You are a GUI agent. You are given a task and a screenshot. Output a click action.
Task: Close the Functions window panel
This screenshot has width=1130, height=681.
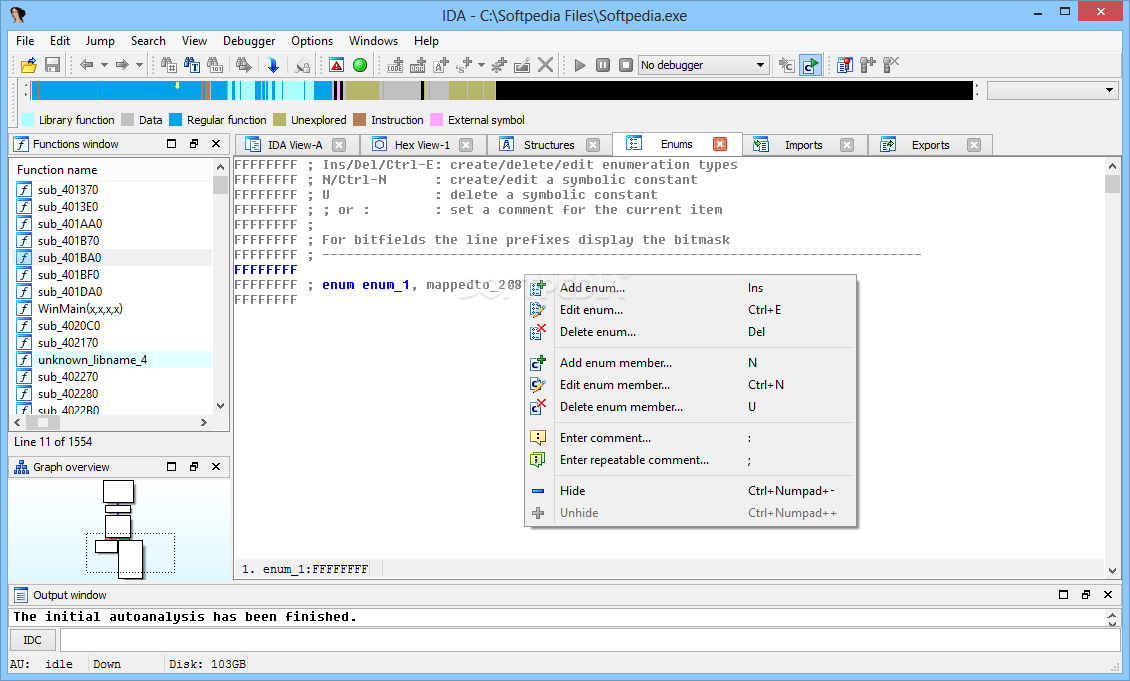coord(216,144)
